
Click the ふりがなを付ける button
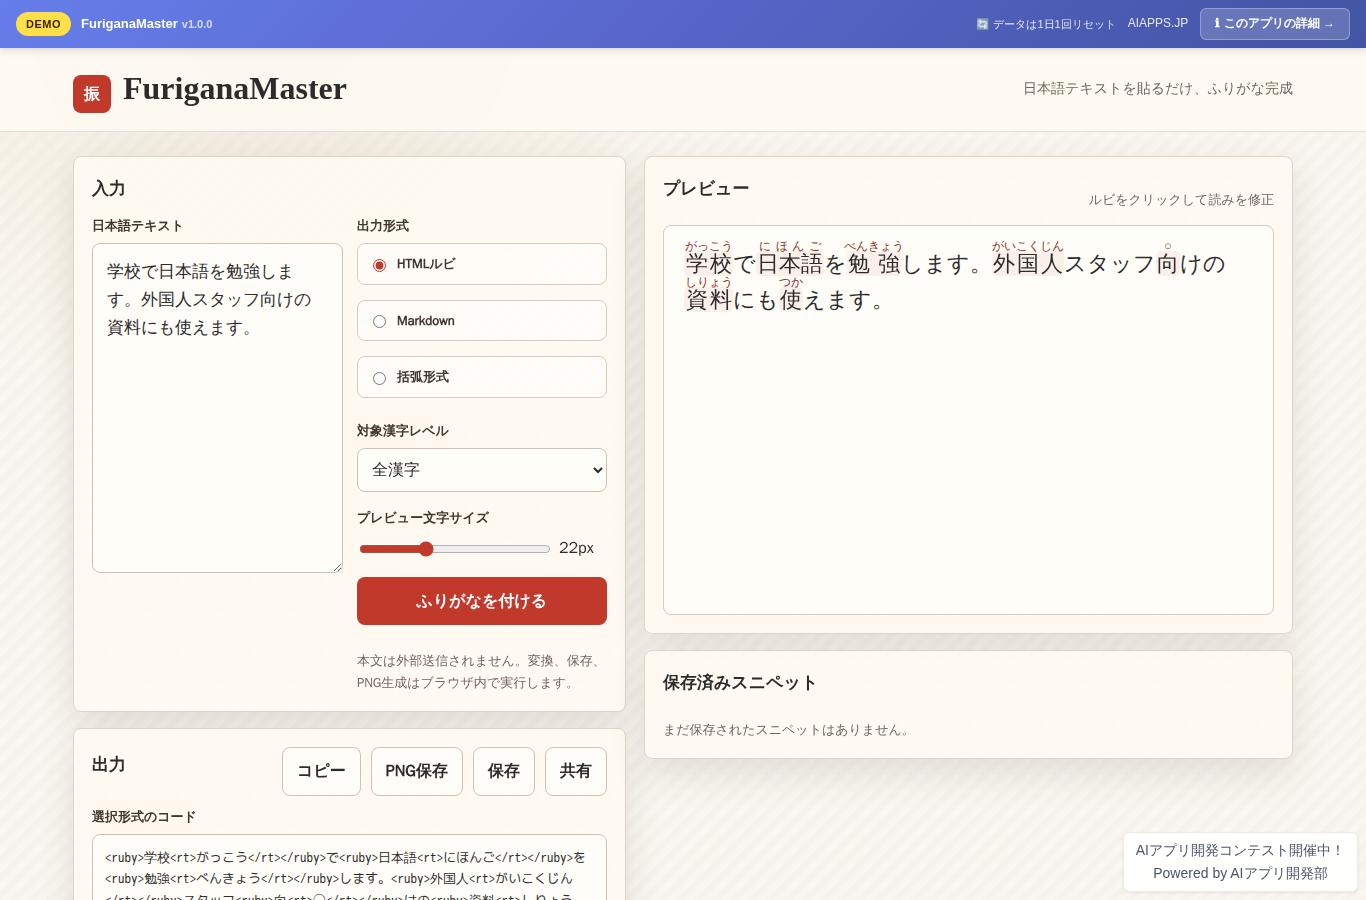(482, 601)
